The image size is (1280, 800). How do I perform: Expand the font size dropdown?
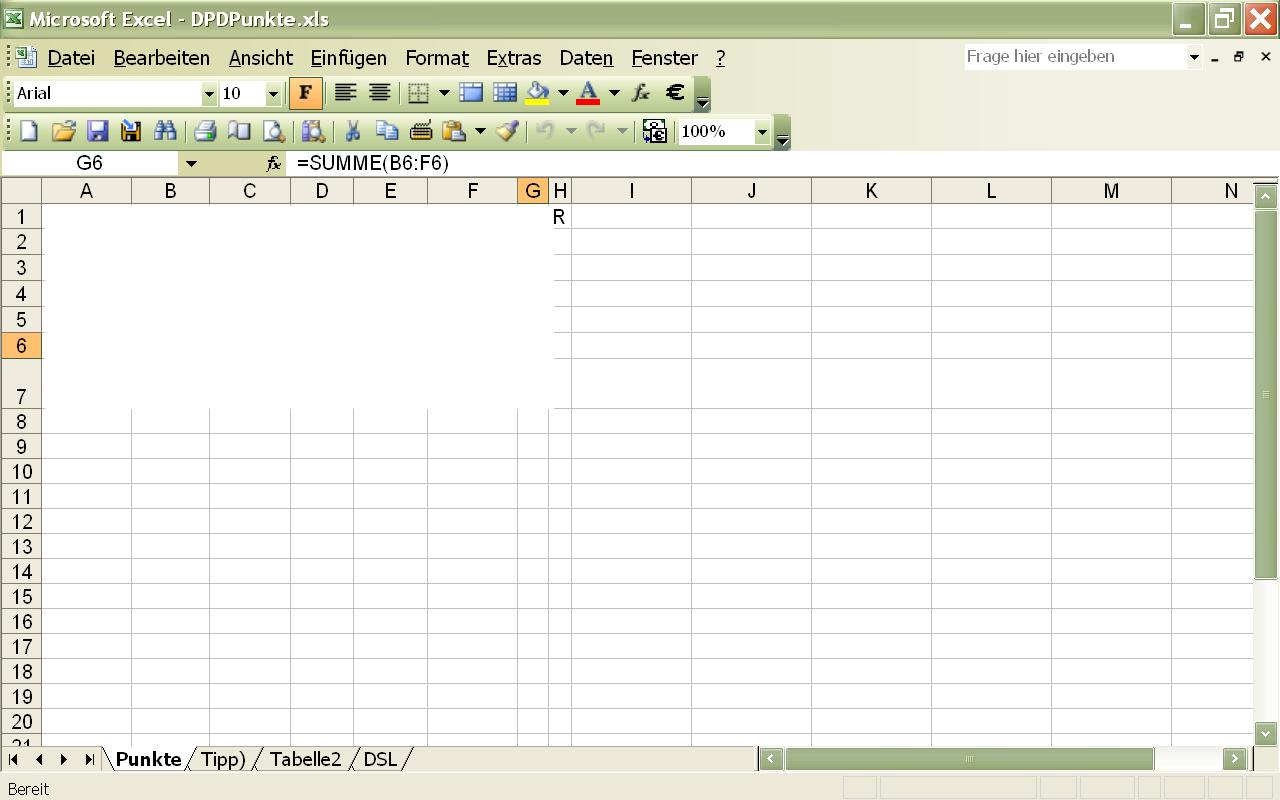[273, 94]
